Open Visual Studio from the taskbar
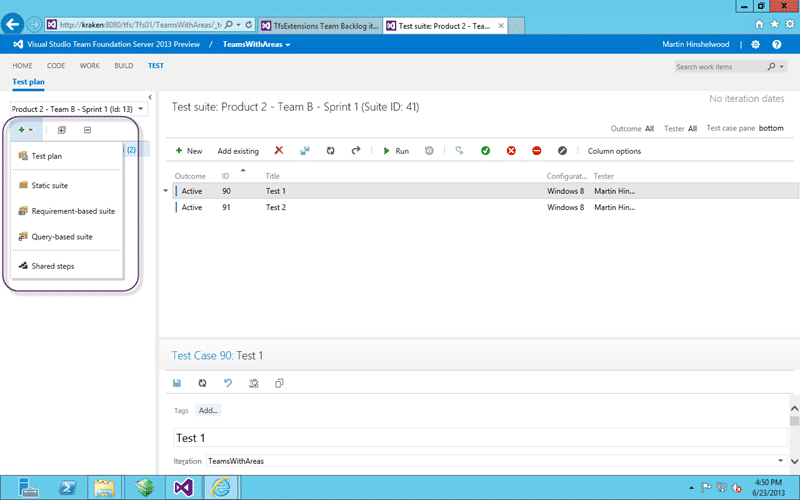 click(184, 487)
